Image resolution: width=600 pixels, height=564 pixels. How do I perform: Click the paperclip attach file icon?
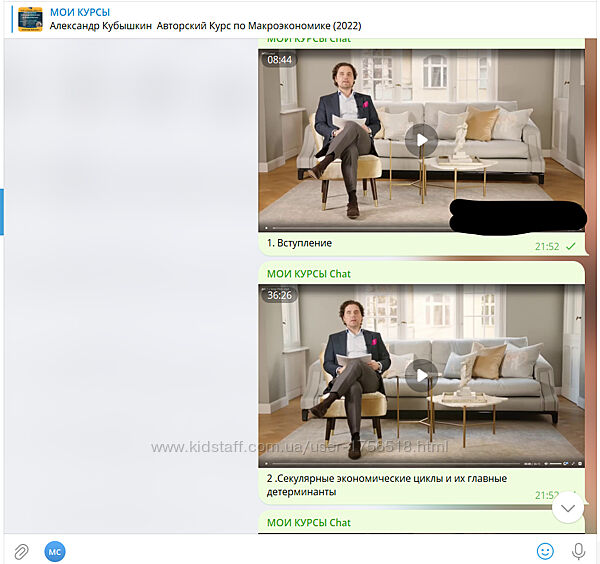click(x=20, y=551)
